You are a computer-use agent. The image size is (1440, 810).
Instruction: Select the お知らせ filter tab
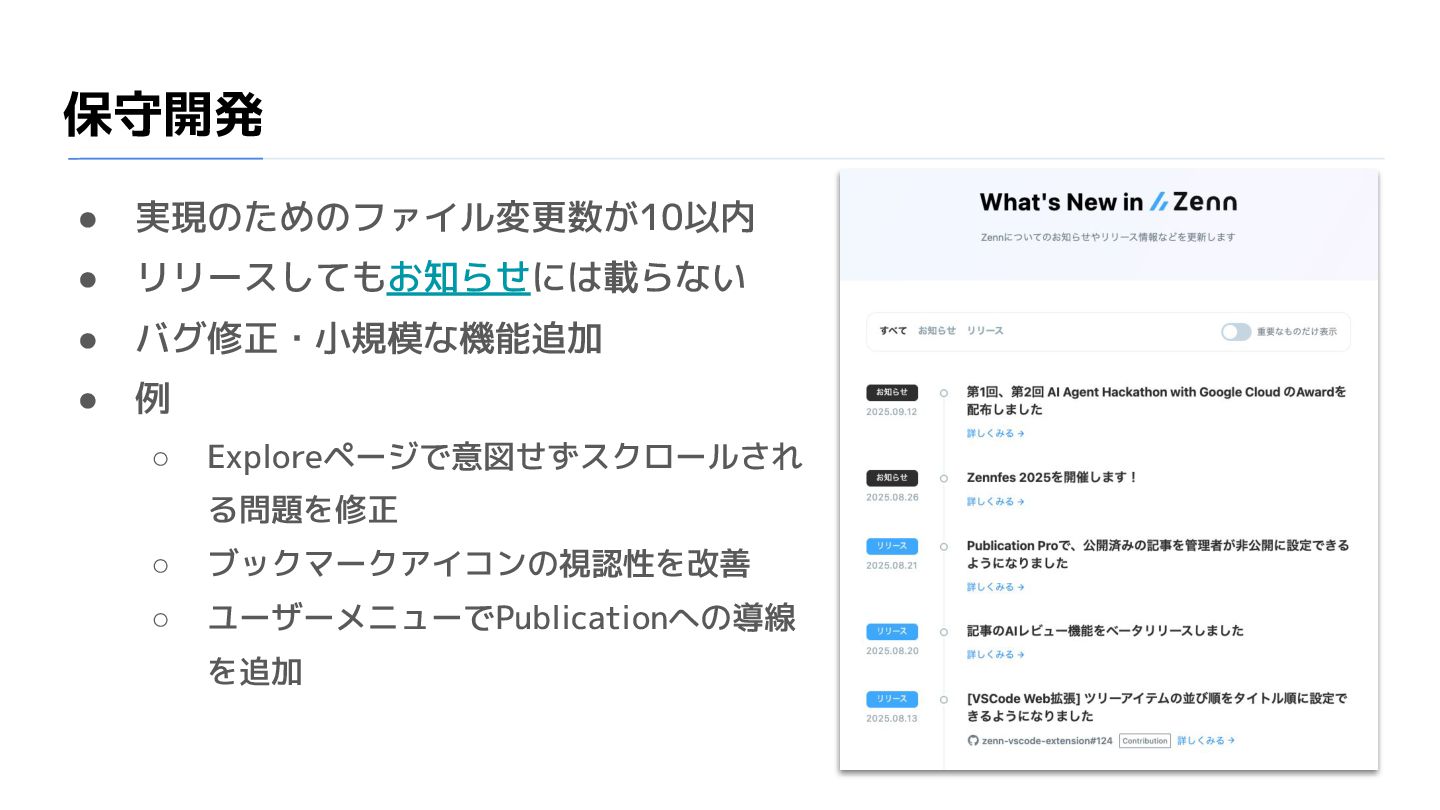pos(937,331)
